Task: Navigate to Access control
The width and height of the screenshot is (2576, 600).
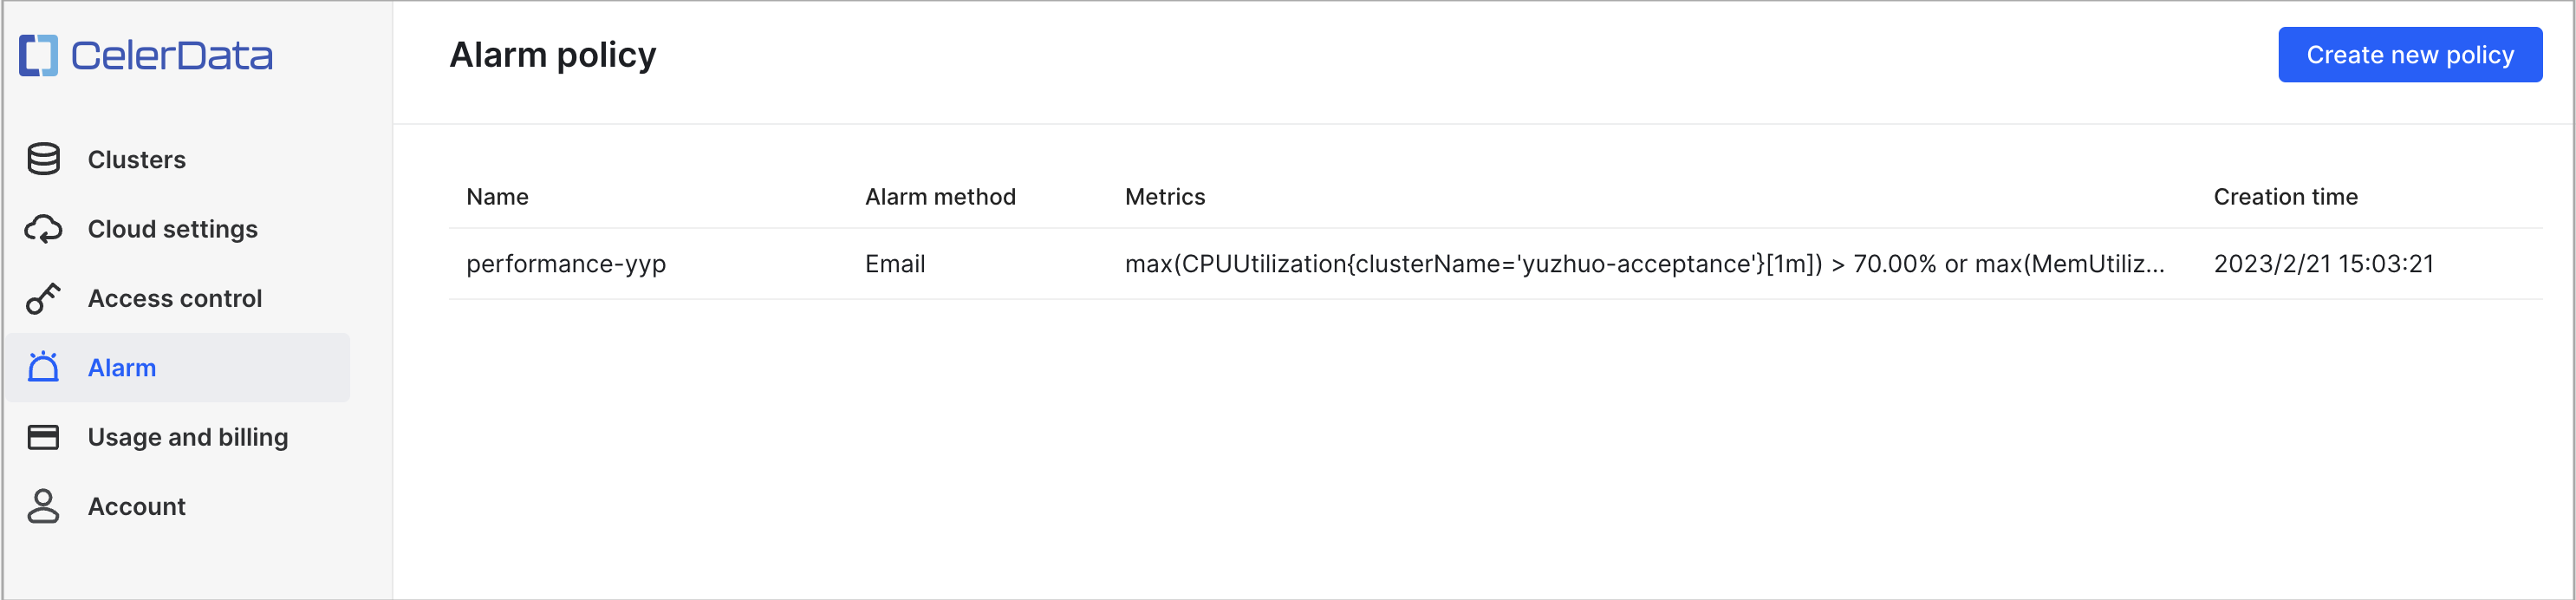Action: coord(175,298)
